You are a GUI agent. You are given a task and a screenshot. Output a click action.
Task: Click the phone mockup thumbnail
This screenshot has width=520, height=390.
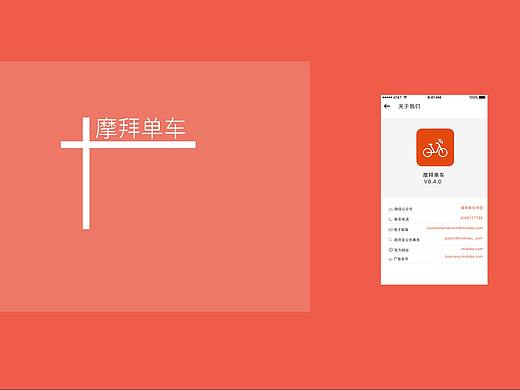click(x=434, y=190)
